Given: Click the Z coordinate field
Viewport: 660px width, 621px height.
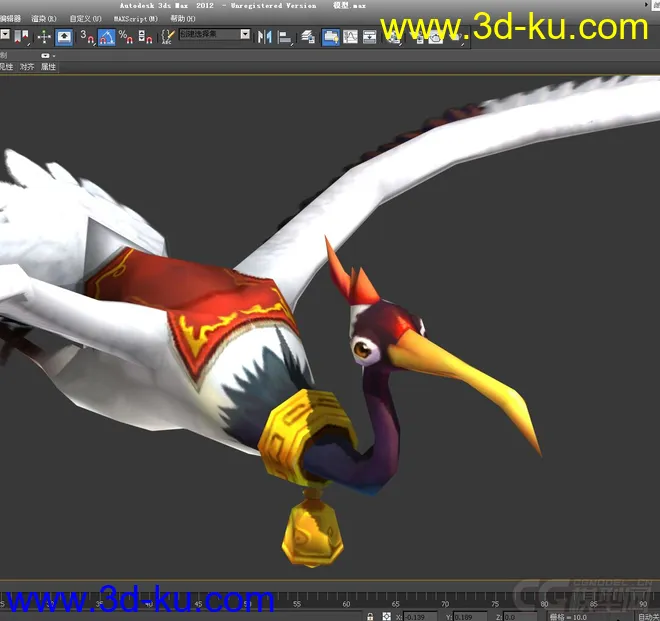Looking at the screenshot, I should [520, 617].
